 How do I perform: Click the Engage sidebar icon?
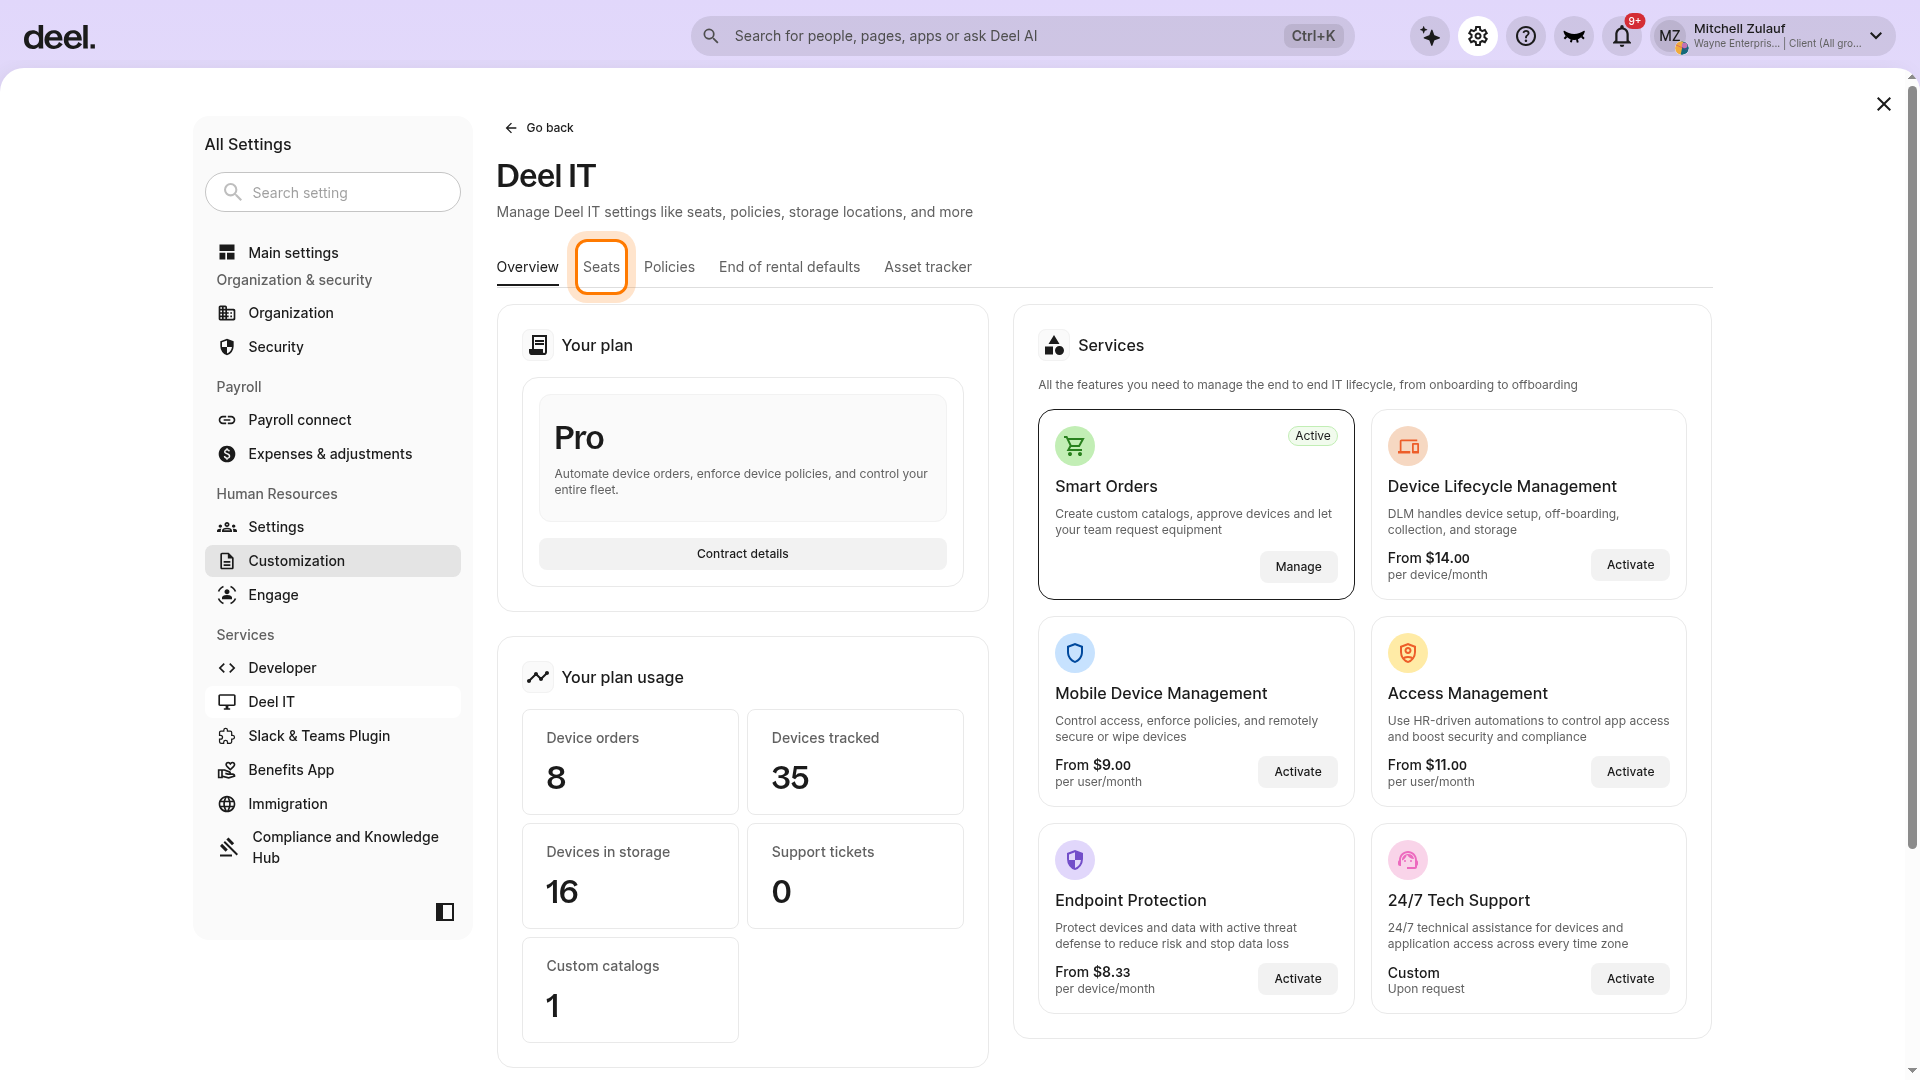(227, 595)
